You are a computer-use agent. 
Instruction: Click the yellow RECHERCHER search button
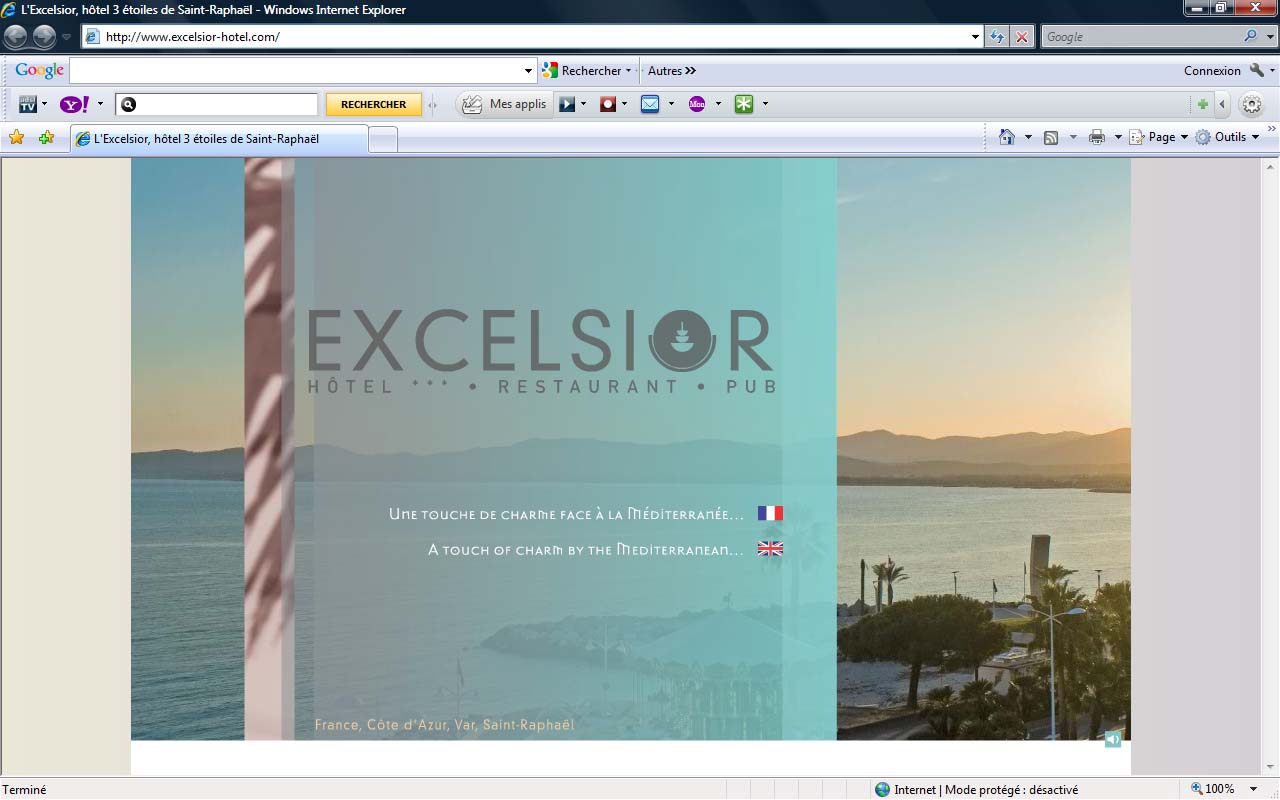(x=373, y=104)
